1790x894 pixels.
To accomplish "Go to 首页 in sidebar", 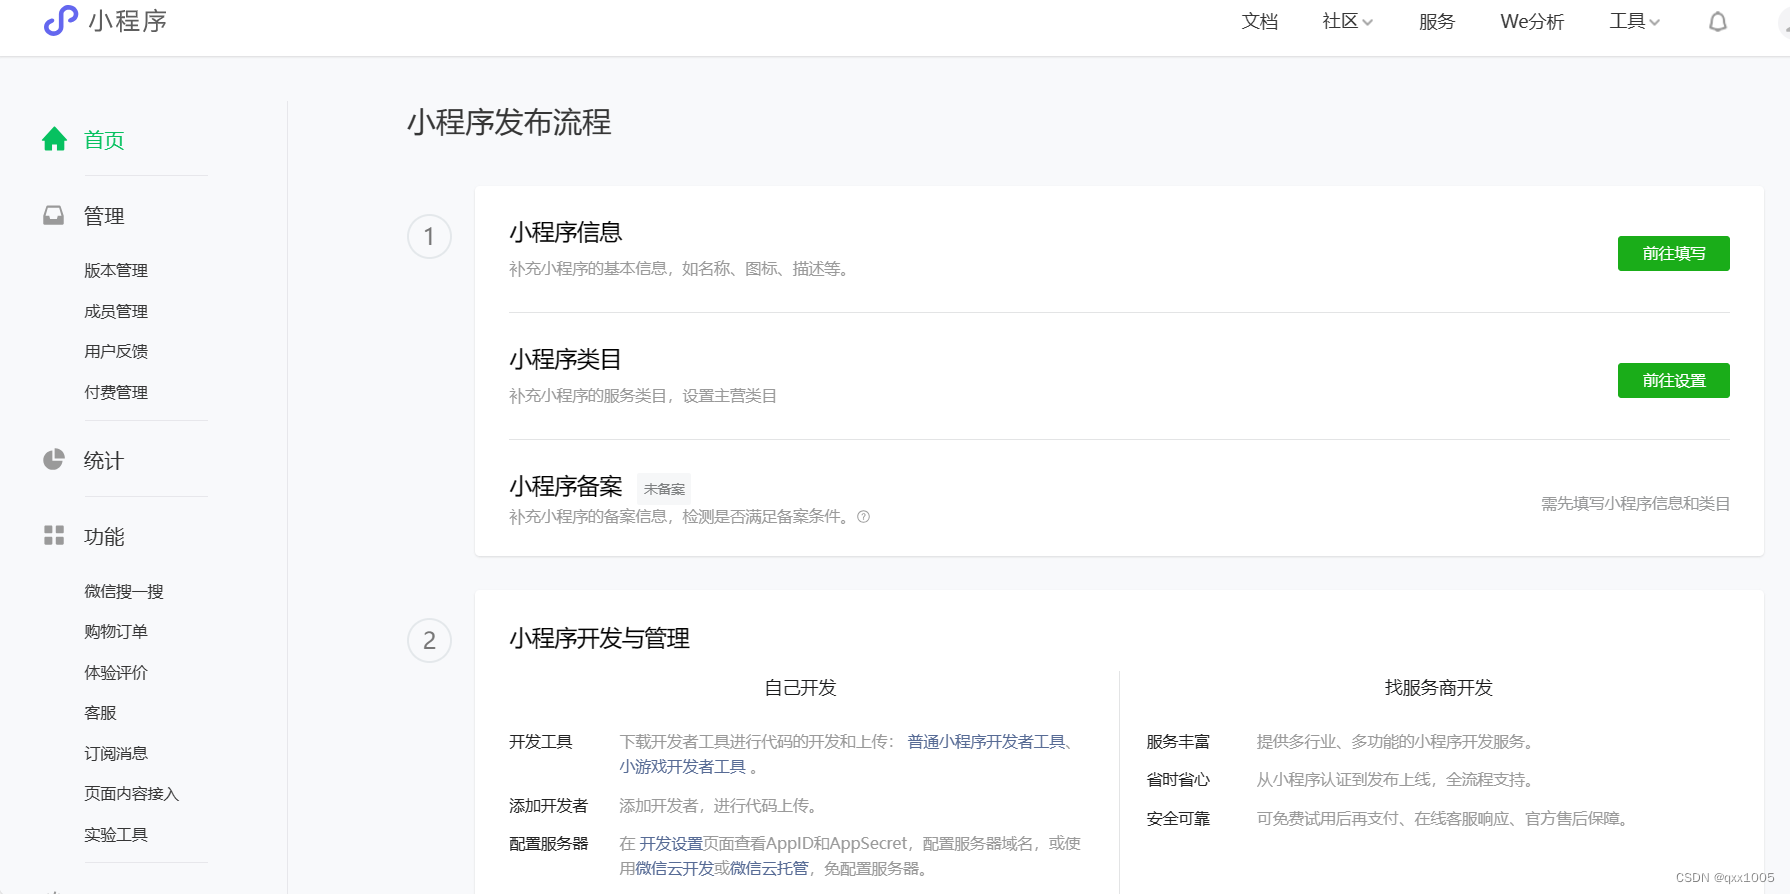I will [104, 140].
